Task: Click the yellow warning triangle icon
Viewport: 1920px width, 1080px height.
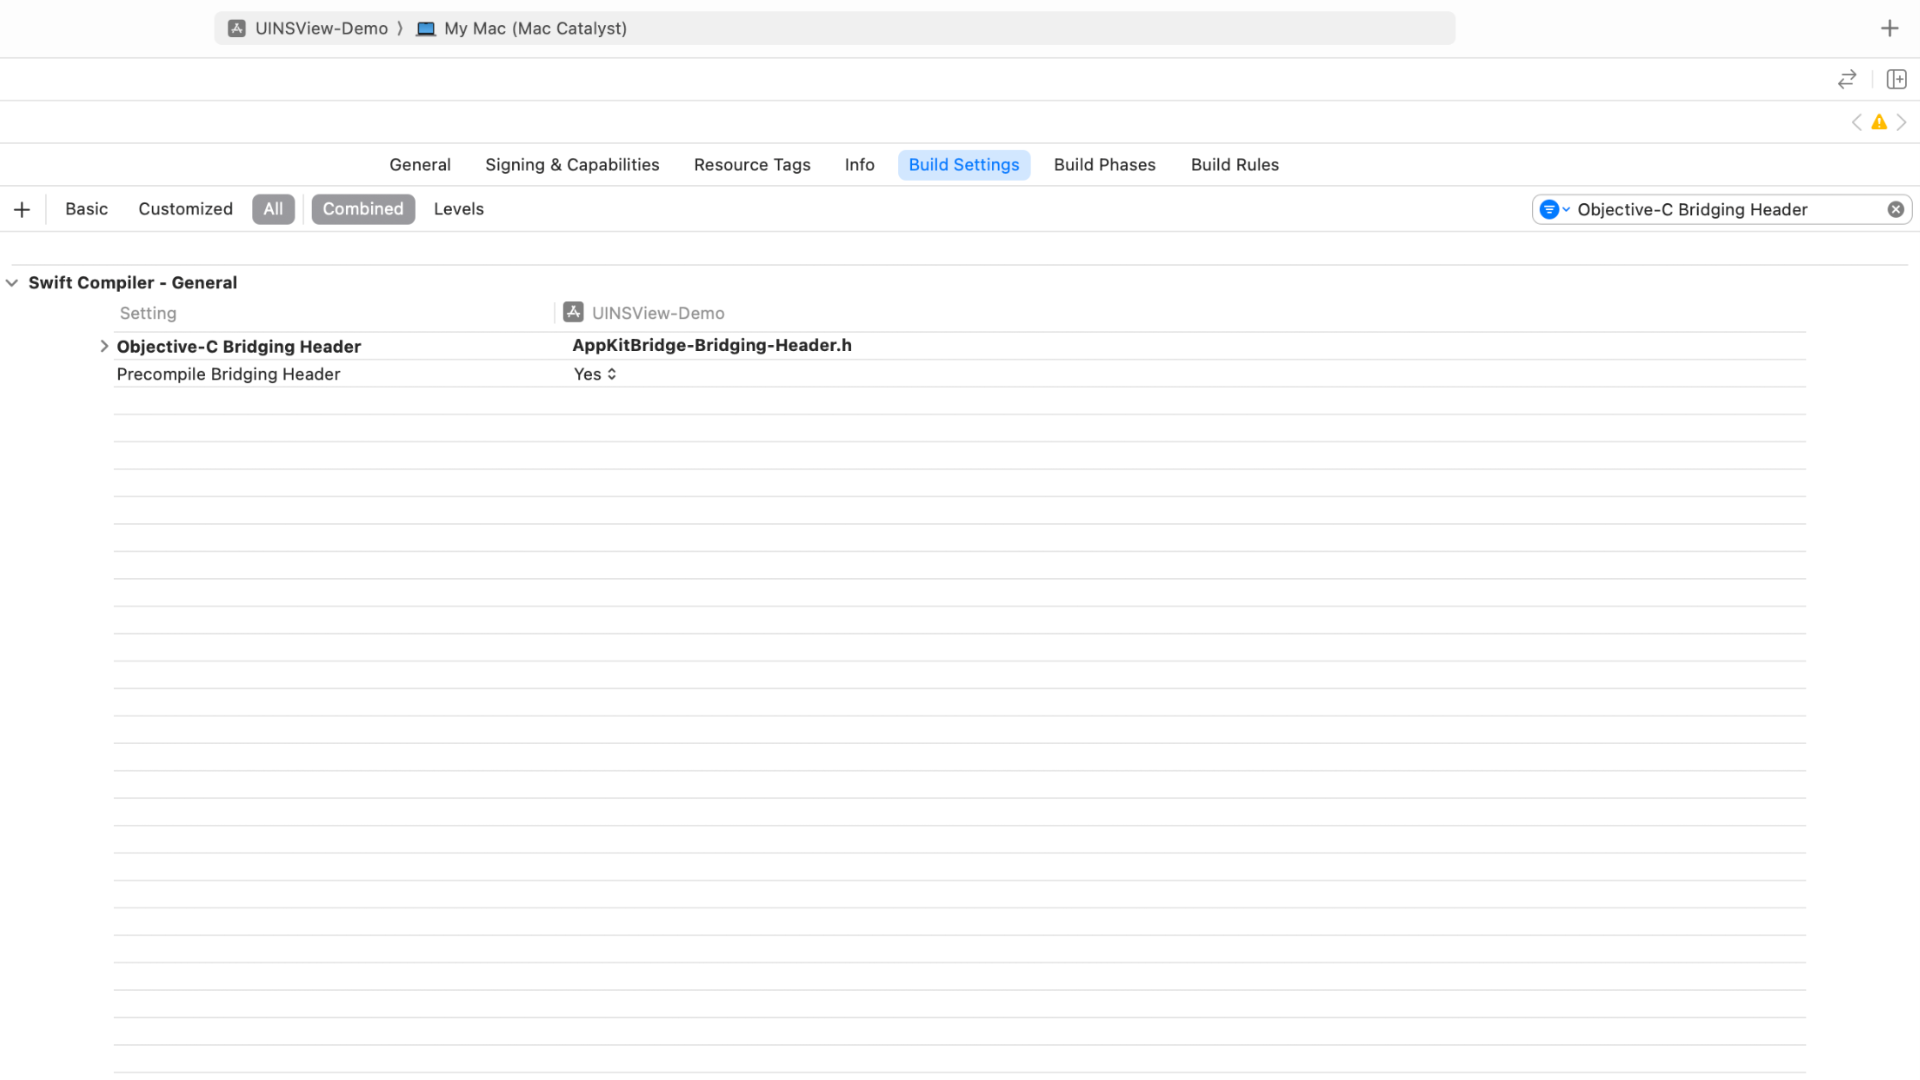Action: click(1879, 122)
